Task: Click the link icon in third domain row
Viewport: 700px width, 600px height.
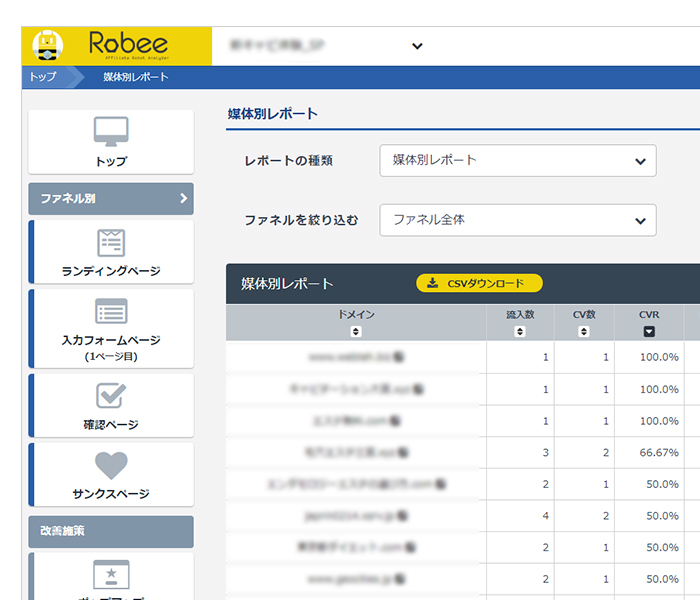Action: (395, 421)
